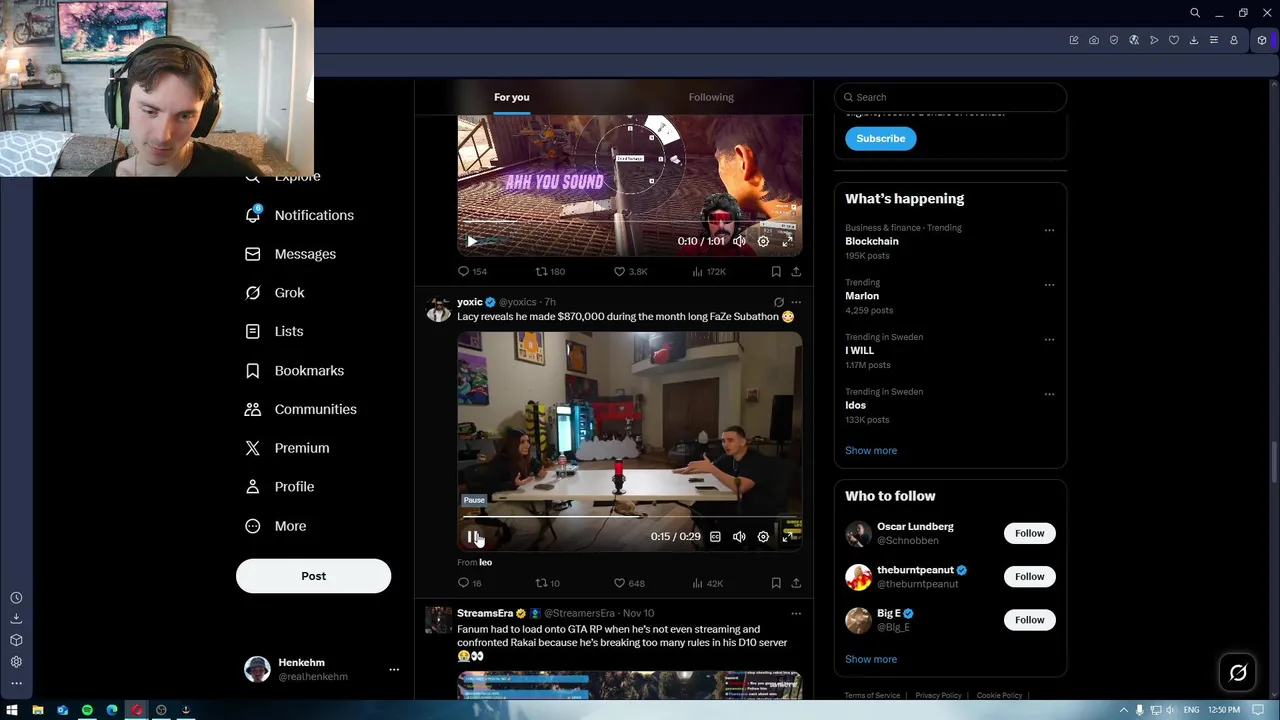View analytics of yoxic's 42K views post

(x=707, y=583)
